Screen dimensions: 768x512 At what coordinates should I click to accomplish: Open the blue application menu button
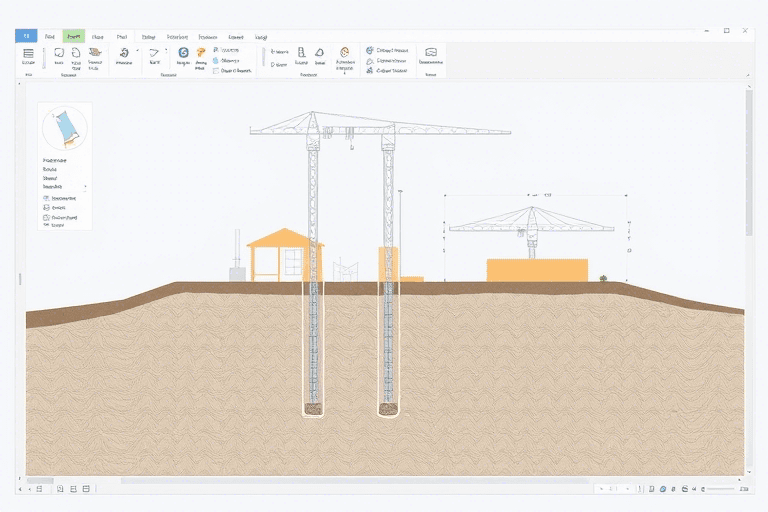[26, 36]
